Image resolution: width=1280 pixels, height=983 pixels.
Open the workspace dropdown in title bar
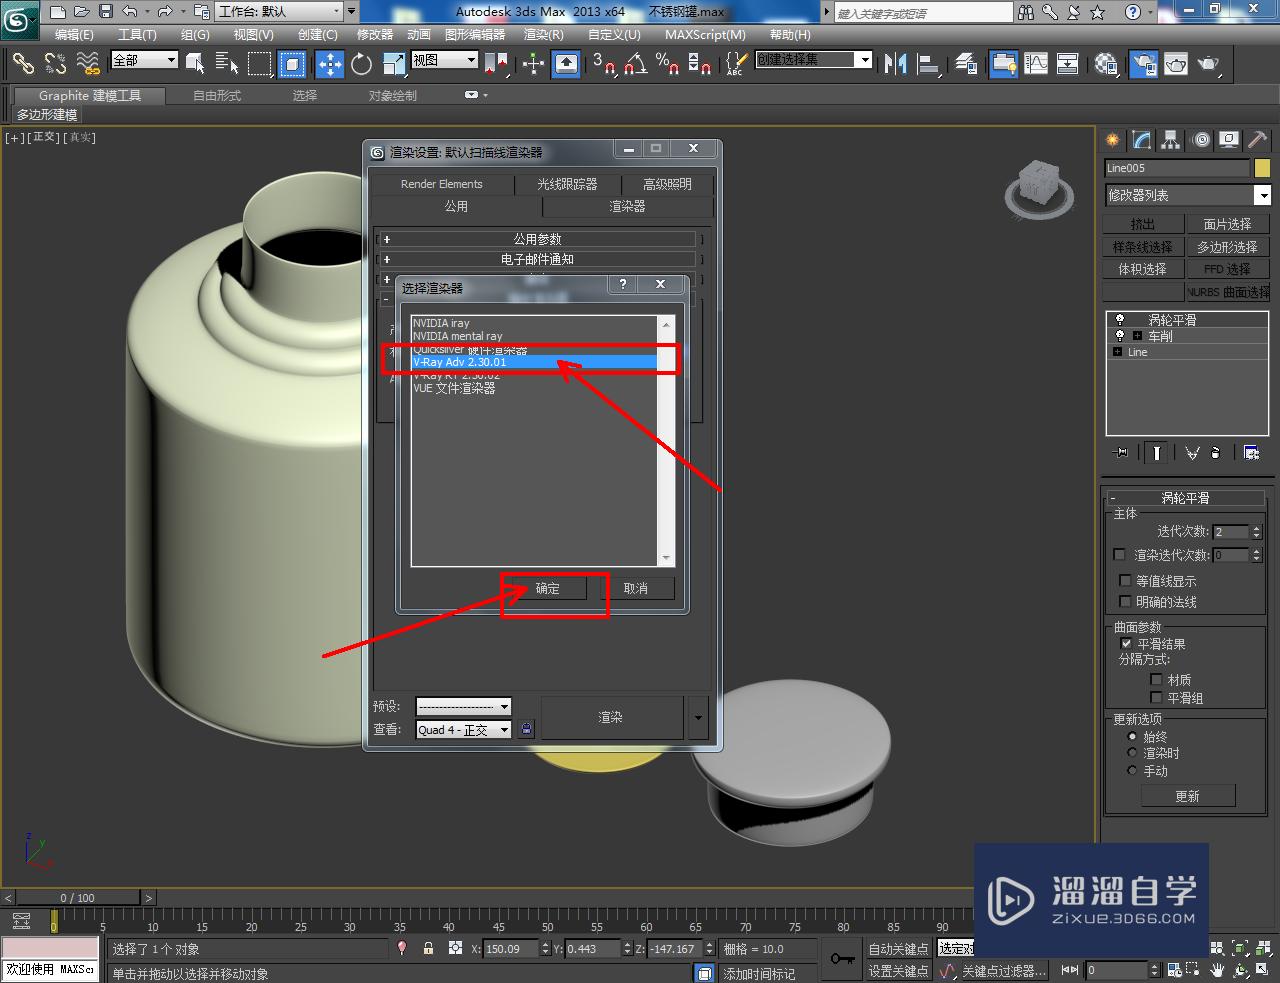pos(279,12)
